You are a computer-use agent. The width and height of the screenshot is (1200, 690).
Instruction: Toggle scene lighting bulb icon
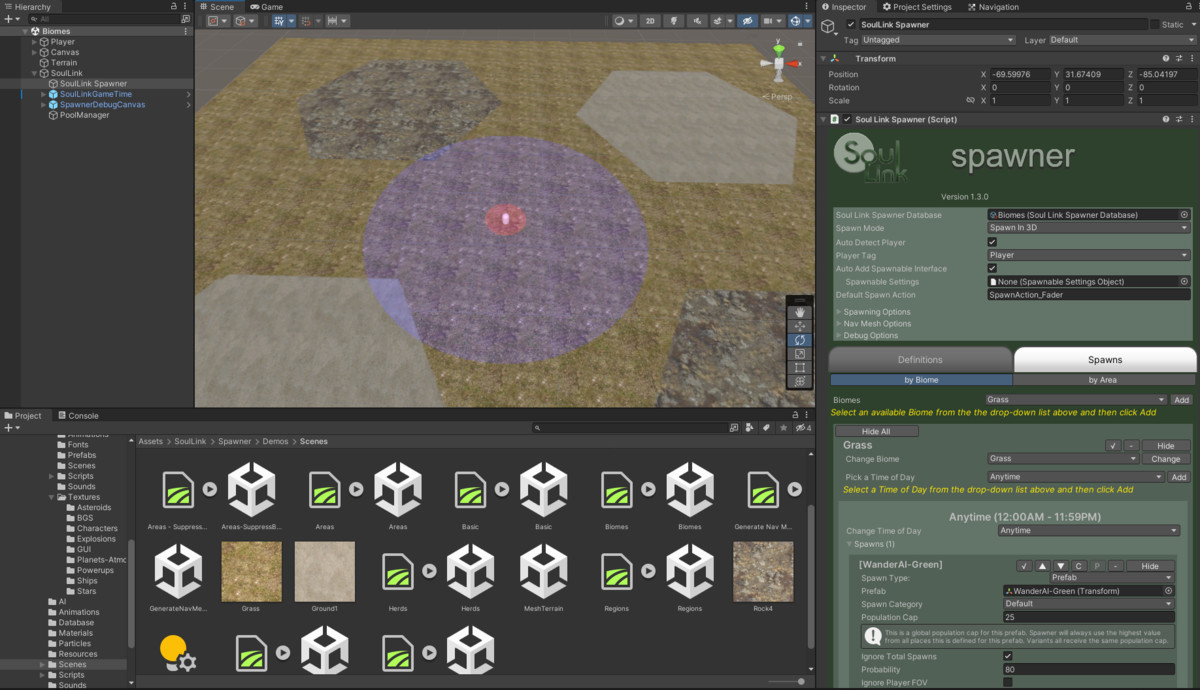pos(675,21)
